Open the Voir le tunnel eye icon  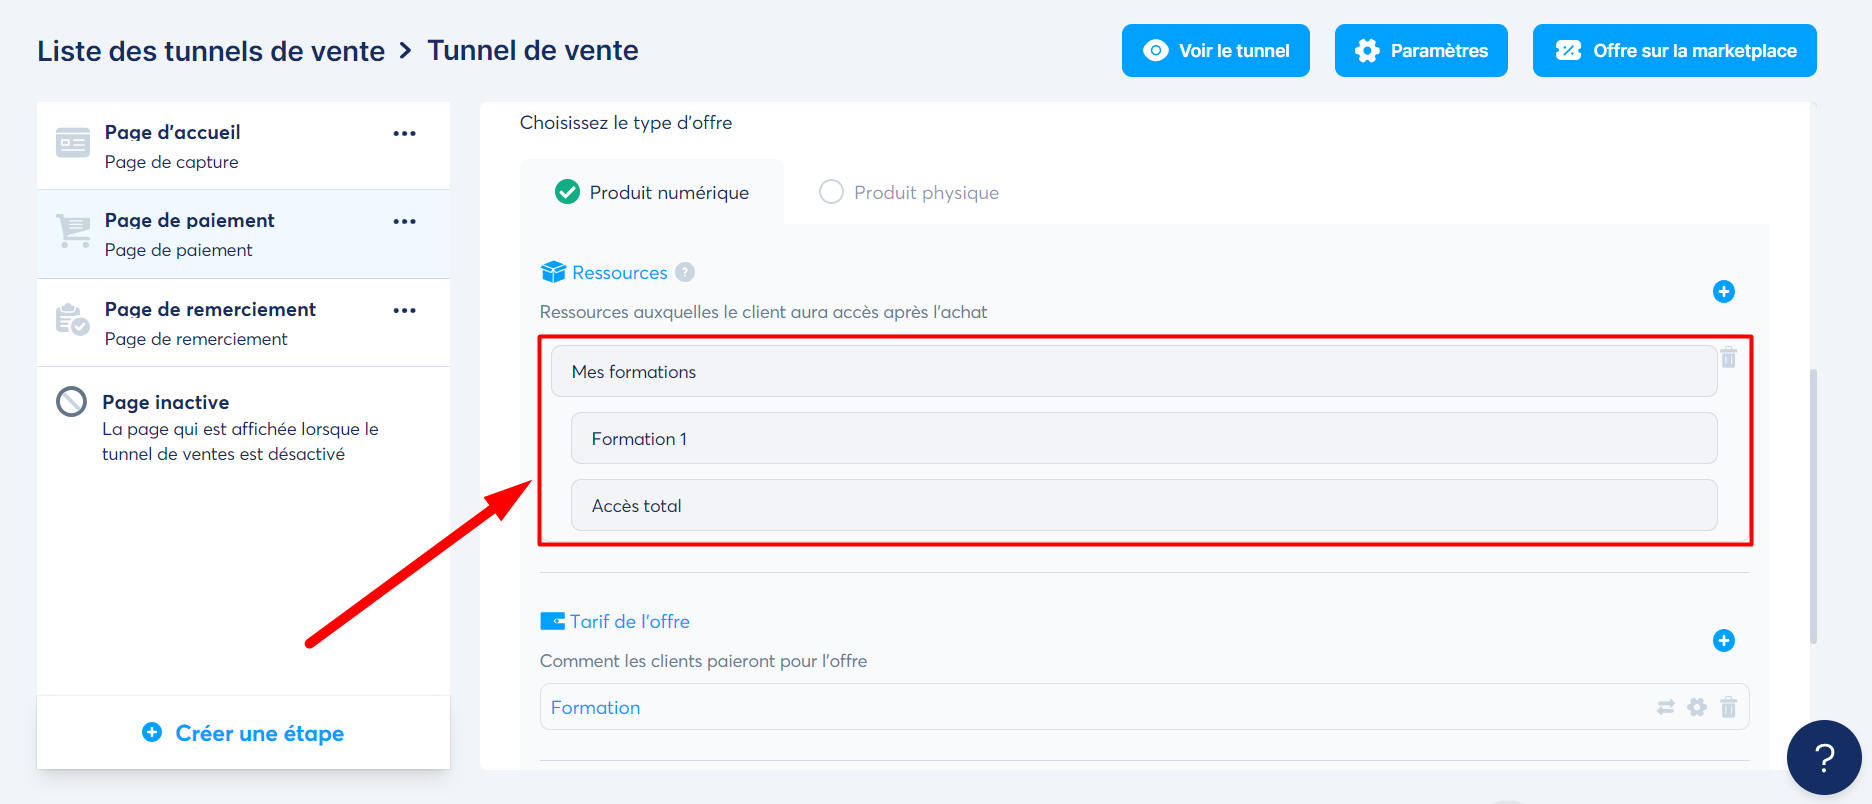(1157, 50)
